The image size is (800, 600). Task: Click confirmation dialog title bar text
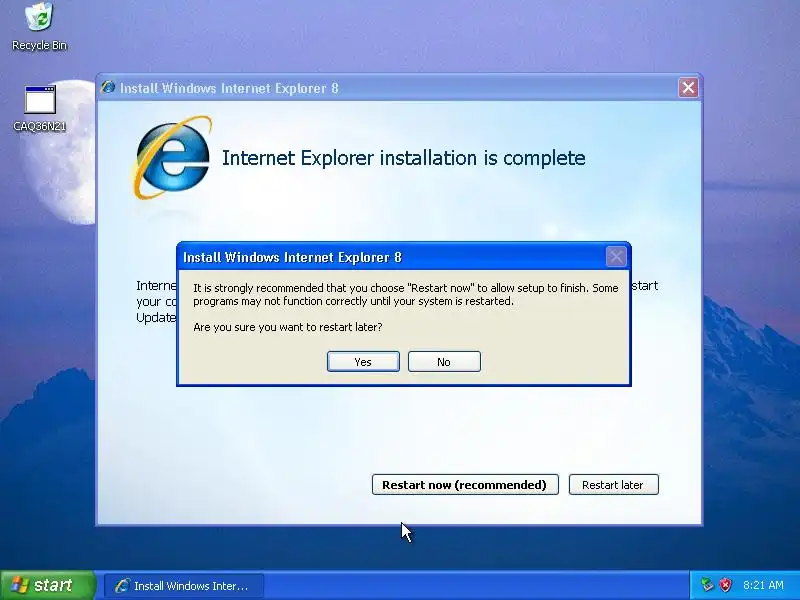click(292, 257)
